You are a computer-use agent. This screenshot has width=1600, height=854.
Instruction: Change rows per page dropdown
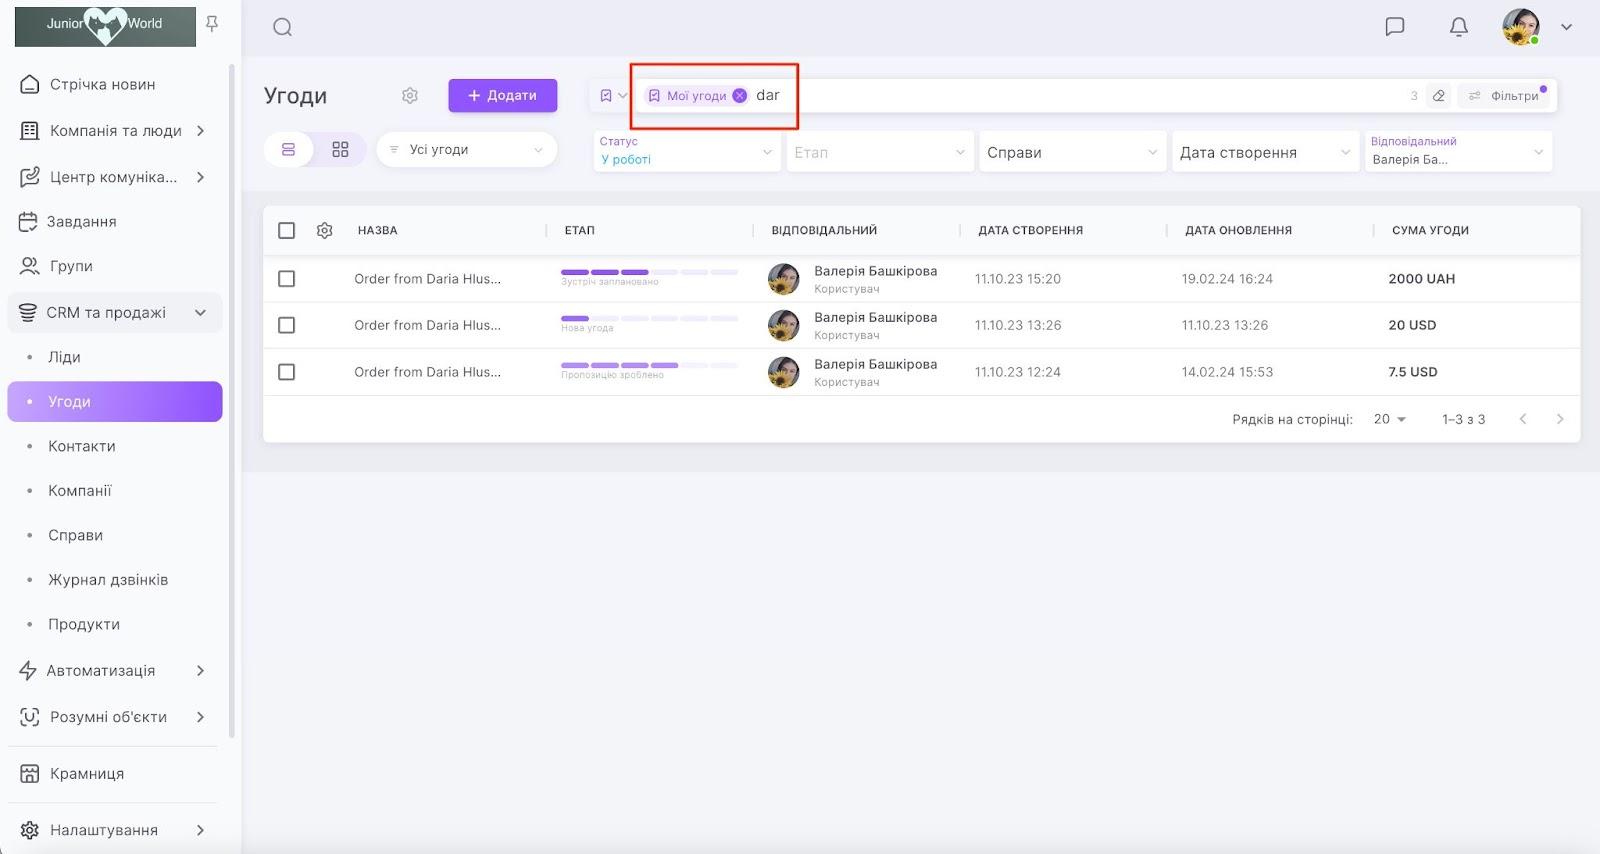[x=1389, y=420]
